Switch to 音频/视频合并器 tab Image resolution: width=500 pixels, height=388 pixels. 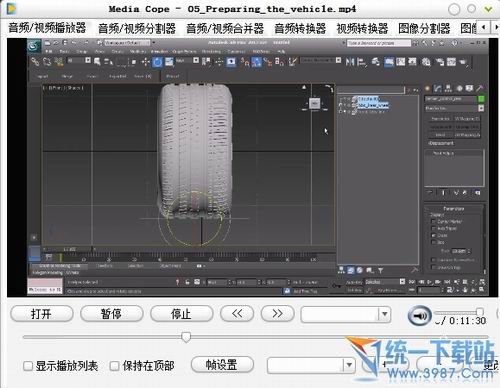tap(225, 28)
